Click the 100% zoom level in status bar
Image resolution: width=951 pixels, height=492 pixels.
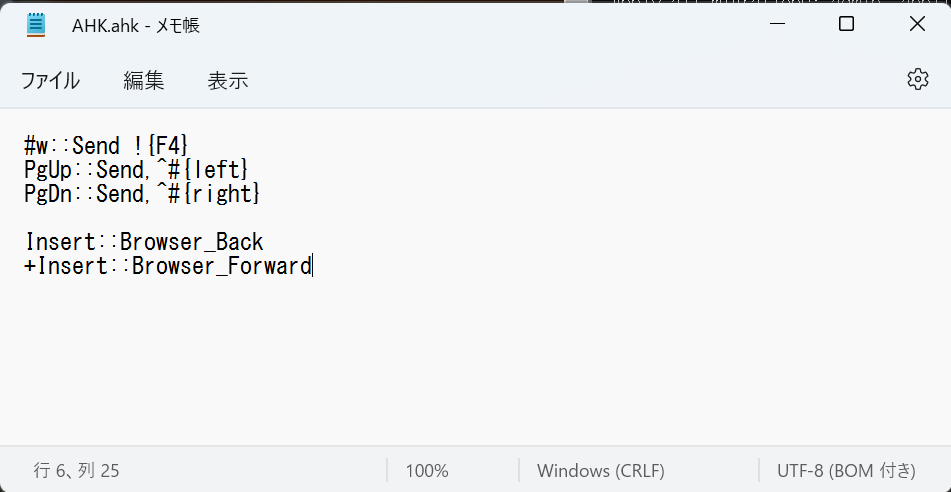pos(427,471)
